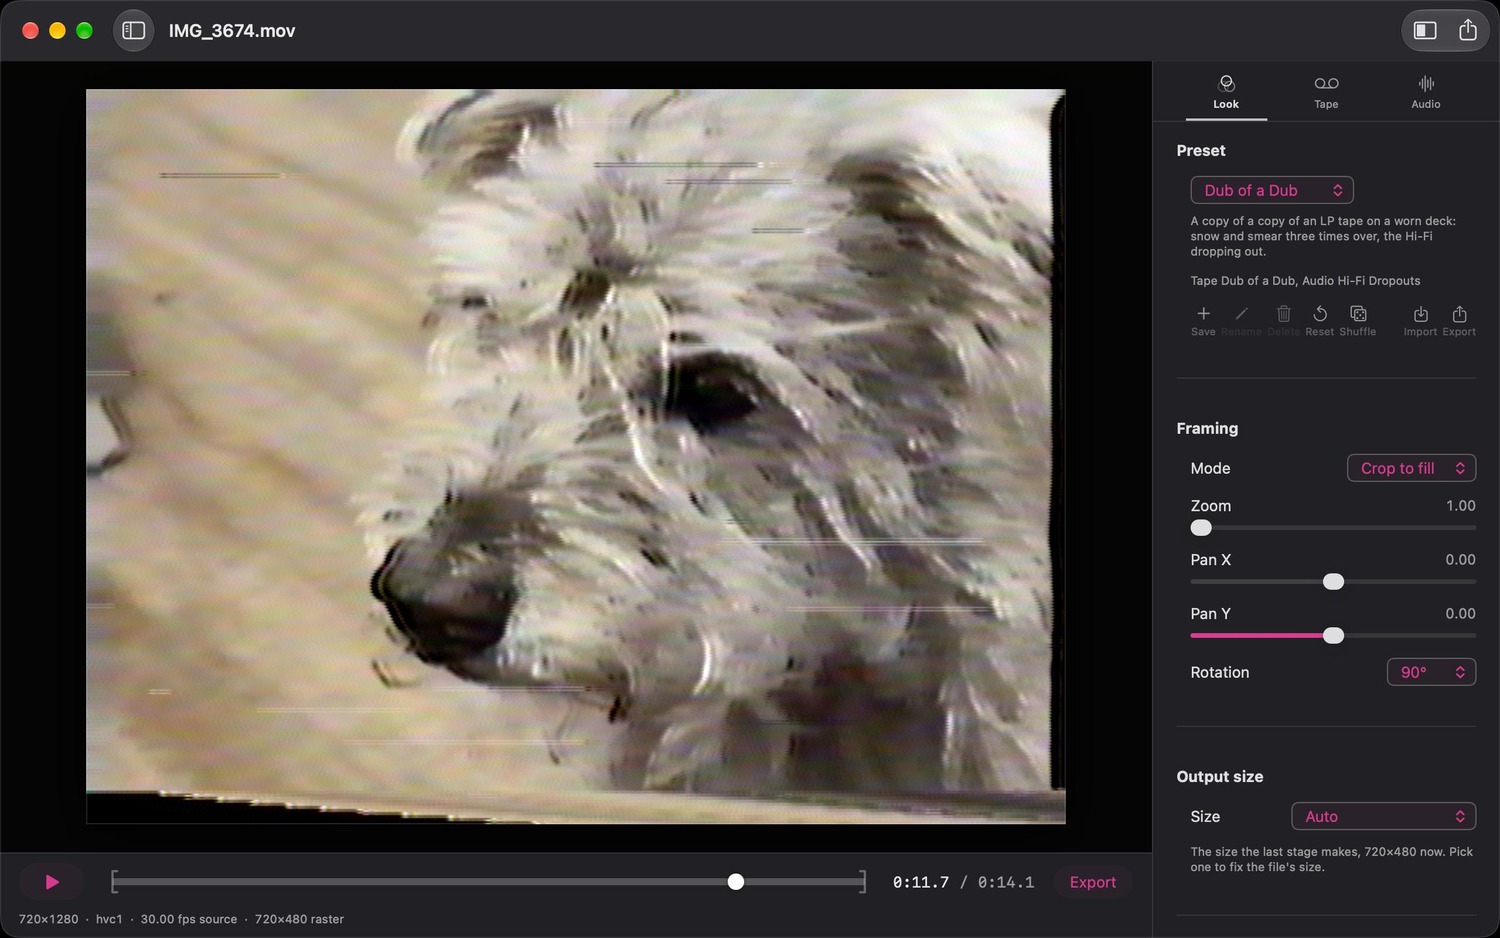
Task: Click the Tape Dub of a Dub summary line
Action: tap(1305, 281)
